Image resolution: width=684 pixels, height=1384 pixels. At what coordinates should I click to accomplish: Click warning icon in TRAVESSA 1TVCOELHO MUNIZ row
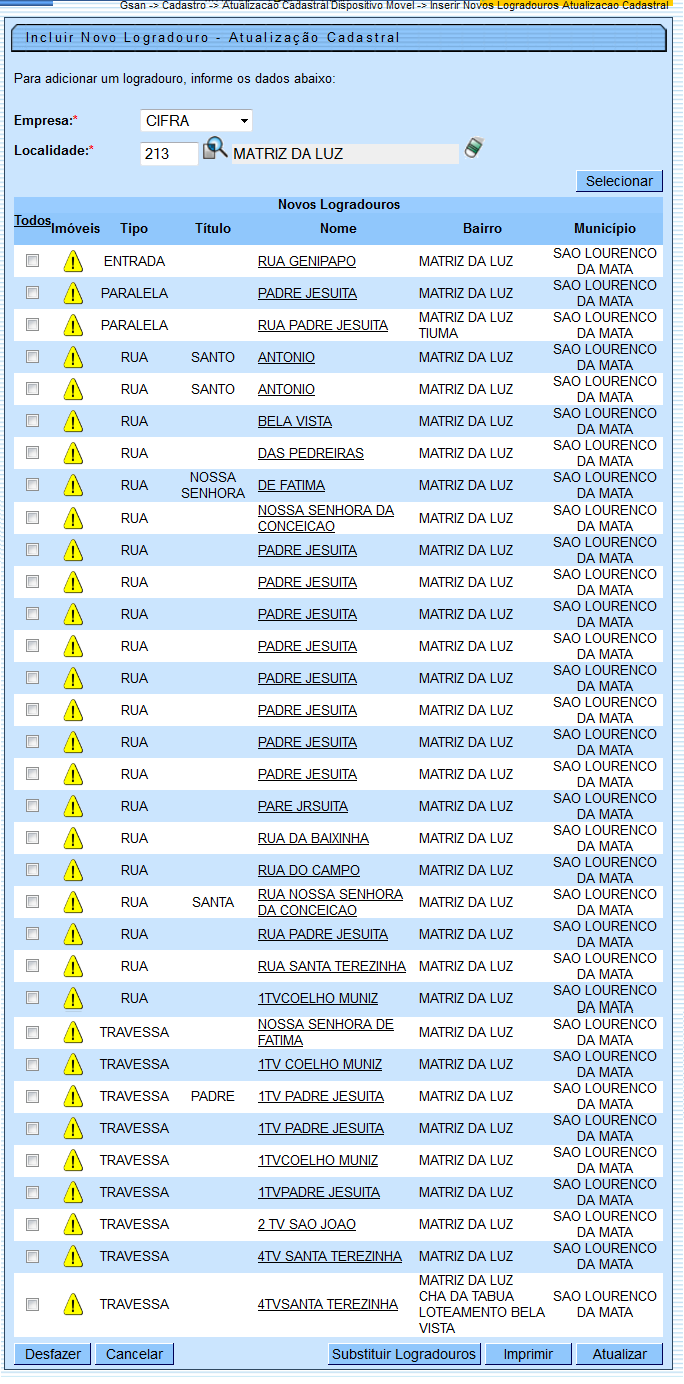(73, 1160)
